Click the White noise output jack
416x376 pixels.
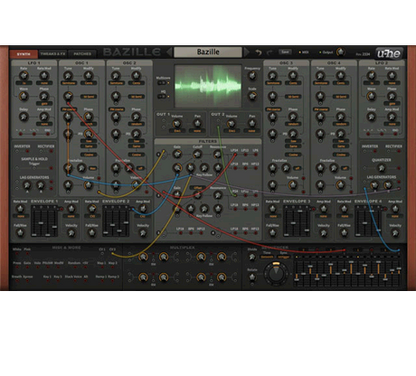click(x=17, y=254)
